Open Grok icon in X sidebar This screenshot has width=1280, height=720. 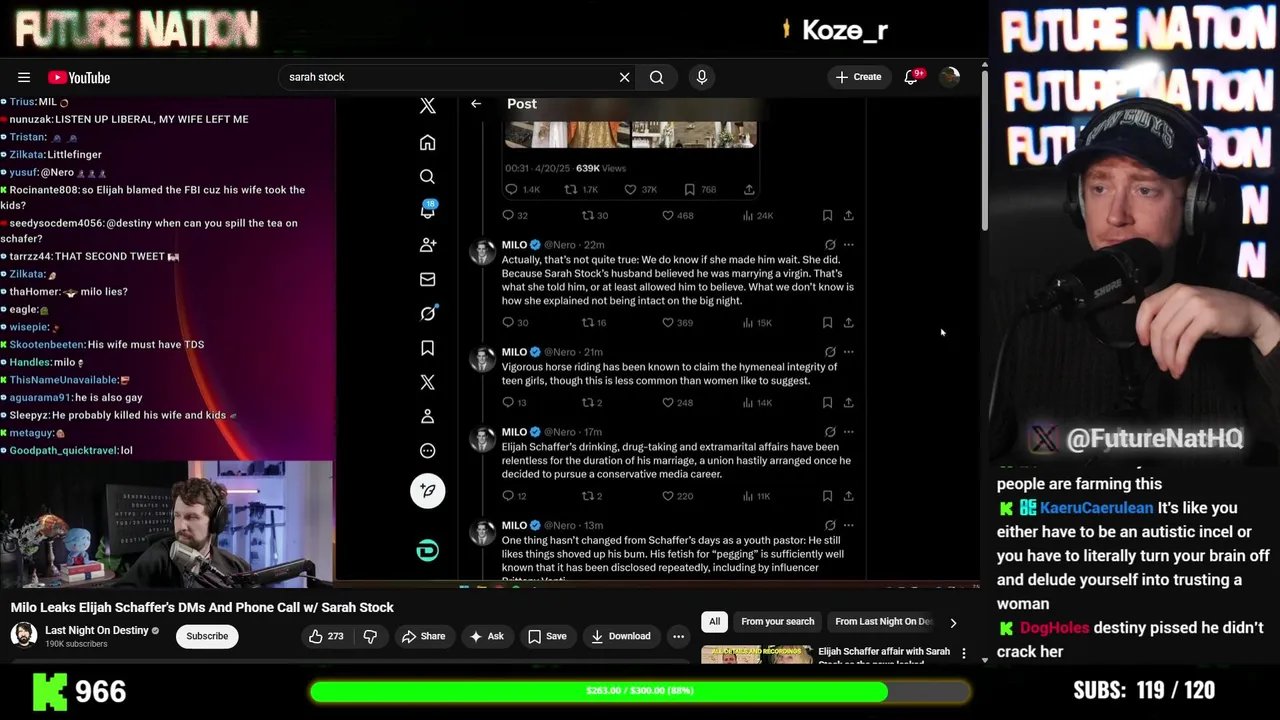(x=428, y=313)
